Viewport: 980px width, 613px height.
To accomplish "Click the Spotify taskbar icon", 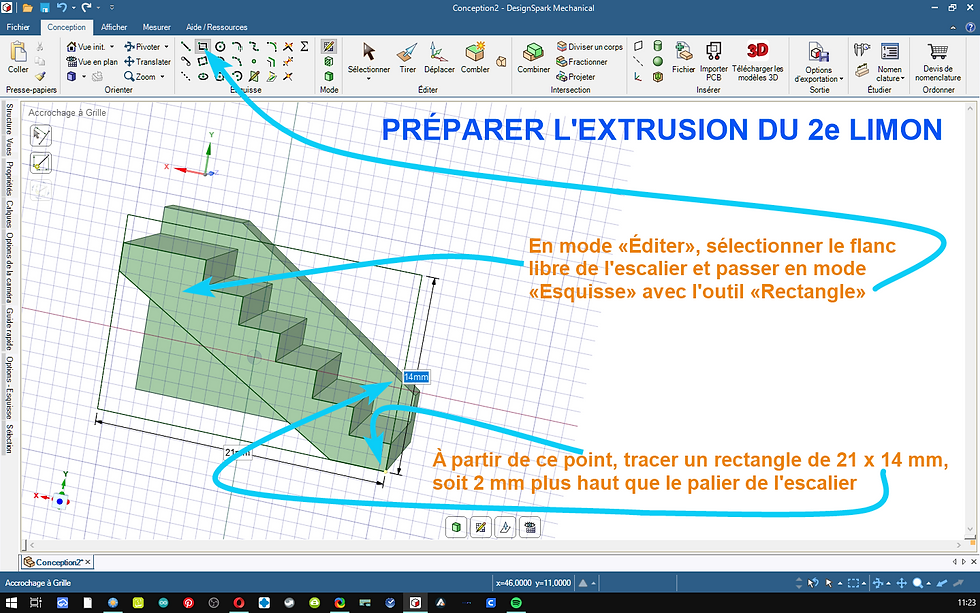I will pyautogui.click(x=516, y=603).
